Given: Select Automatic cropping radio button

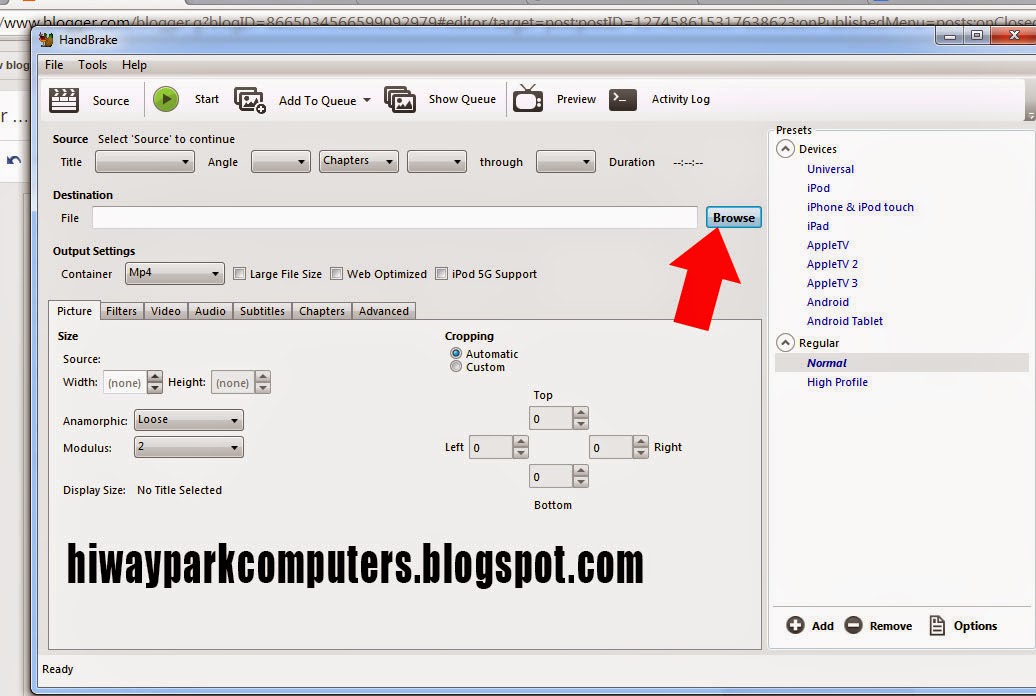Looking at the screenshot, I should (456, 353).
